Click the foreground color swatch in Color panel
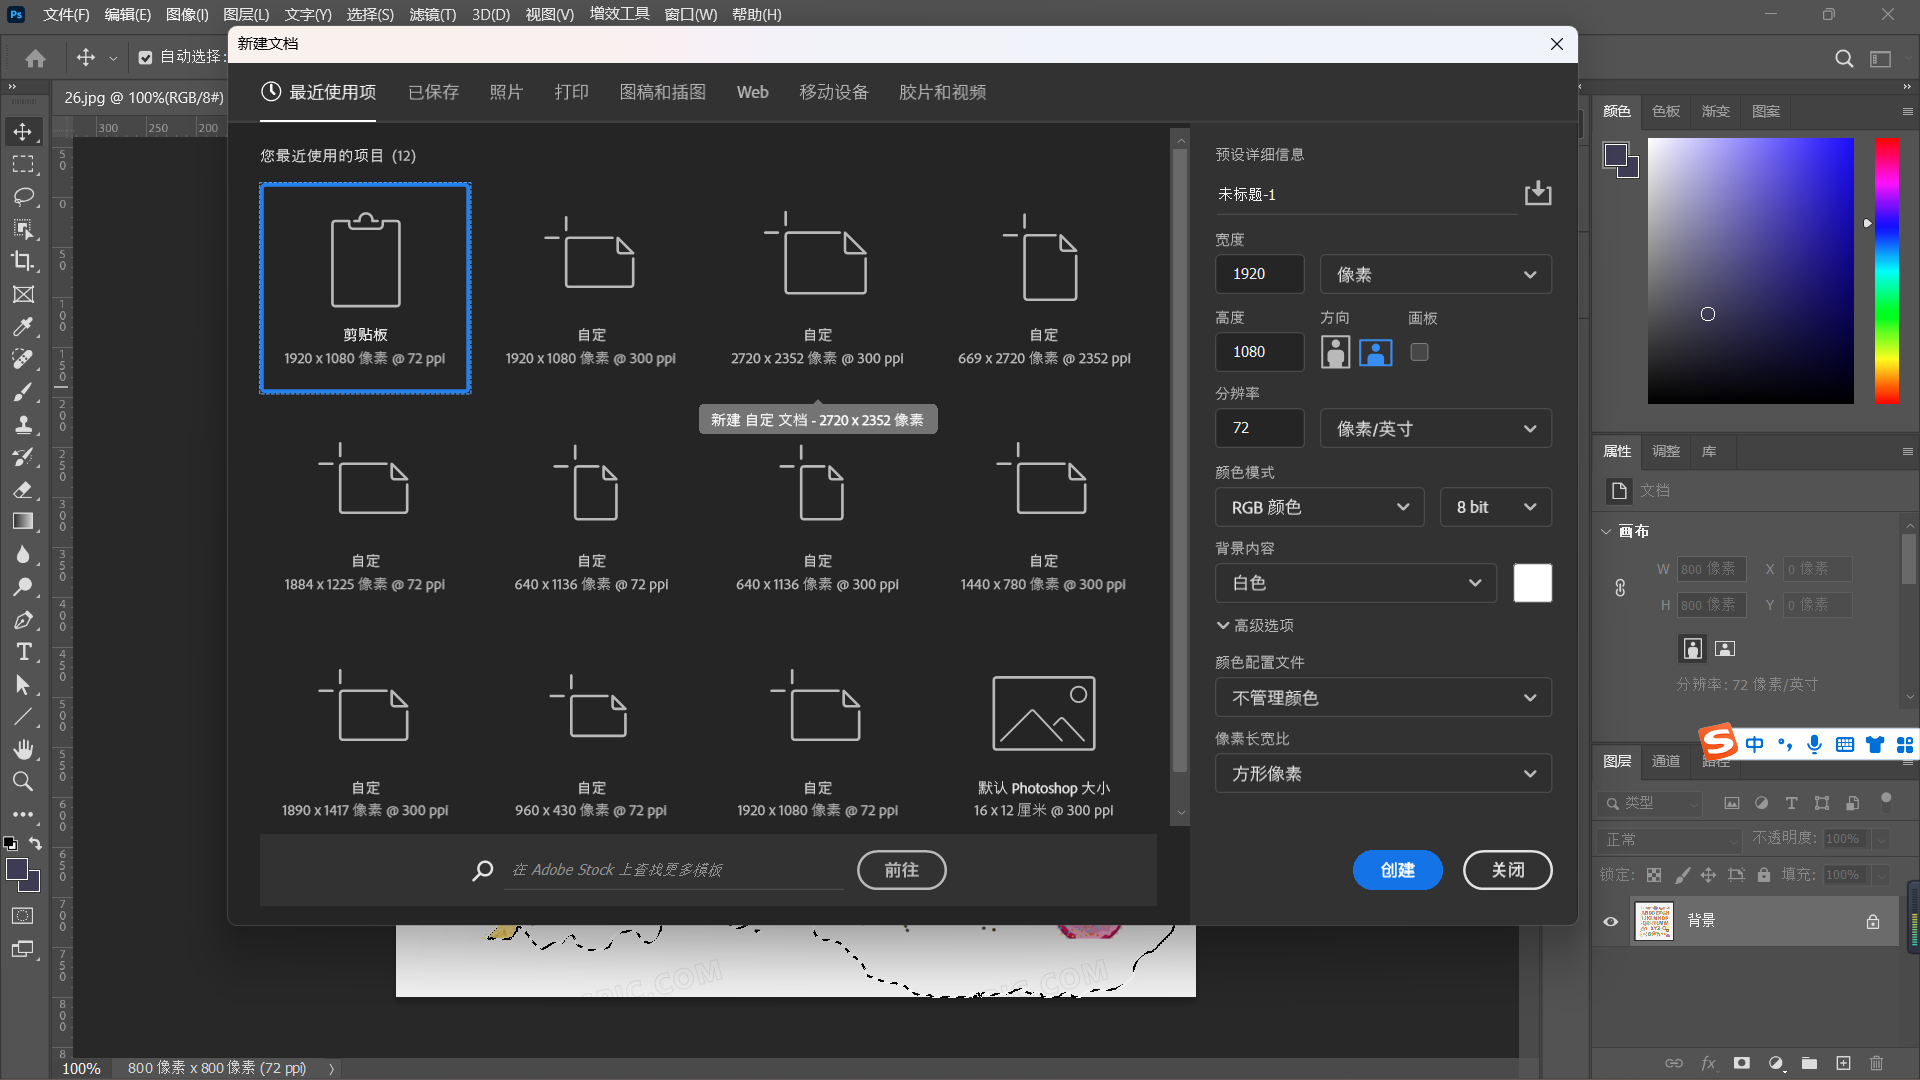The width and height of the screenshot is (1920, 1080). [1615, 155]
